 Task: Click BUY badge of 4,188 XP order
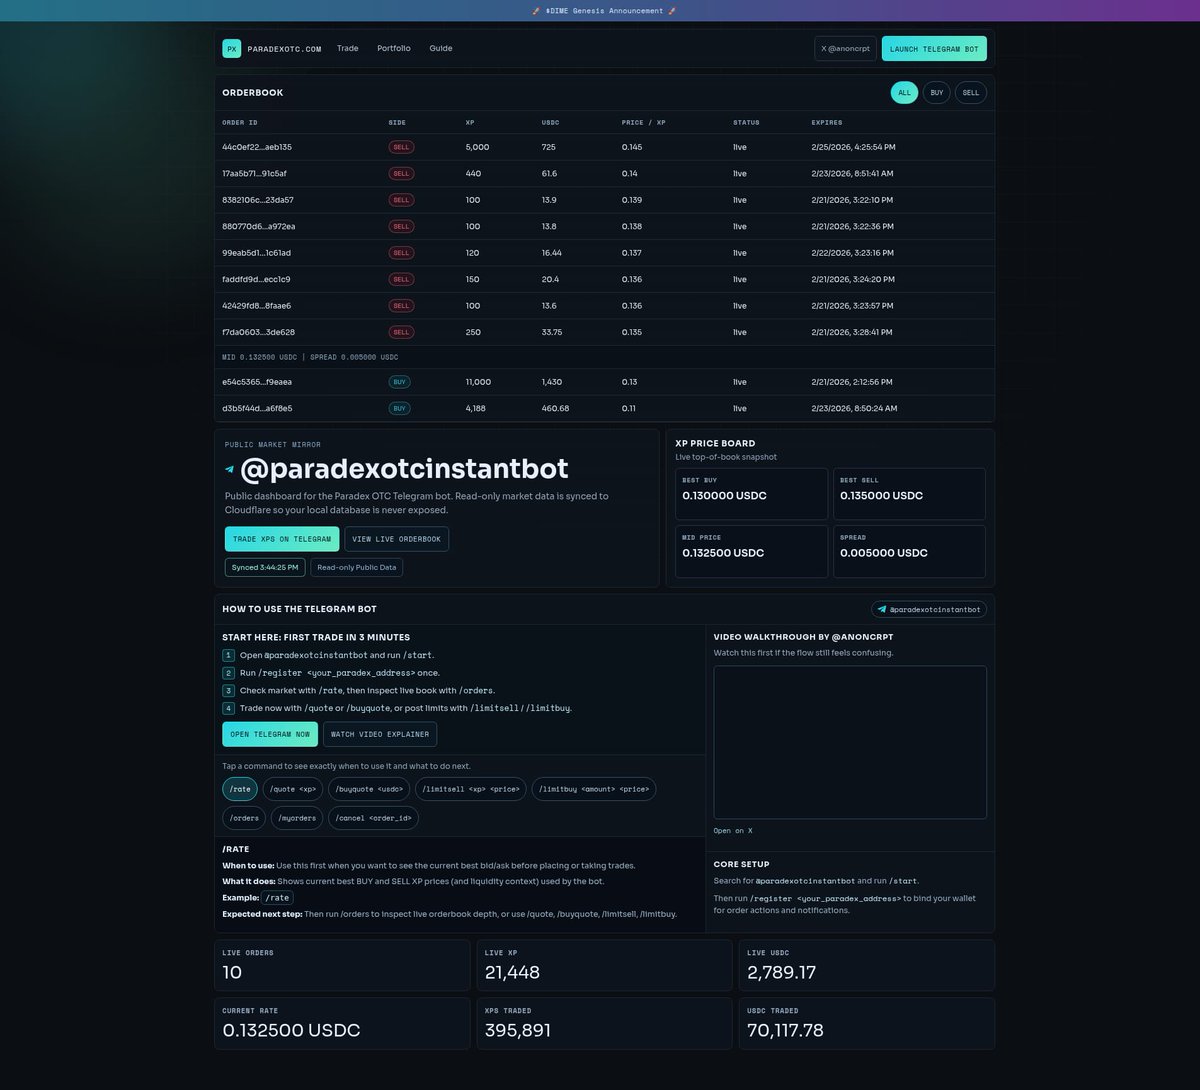click(399, 408)
